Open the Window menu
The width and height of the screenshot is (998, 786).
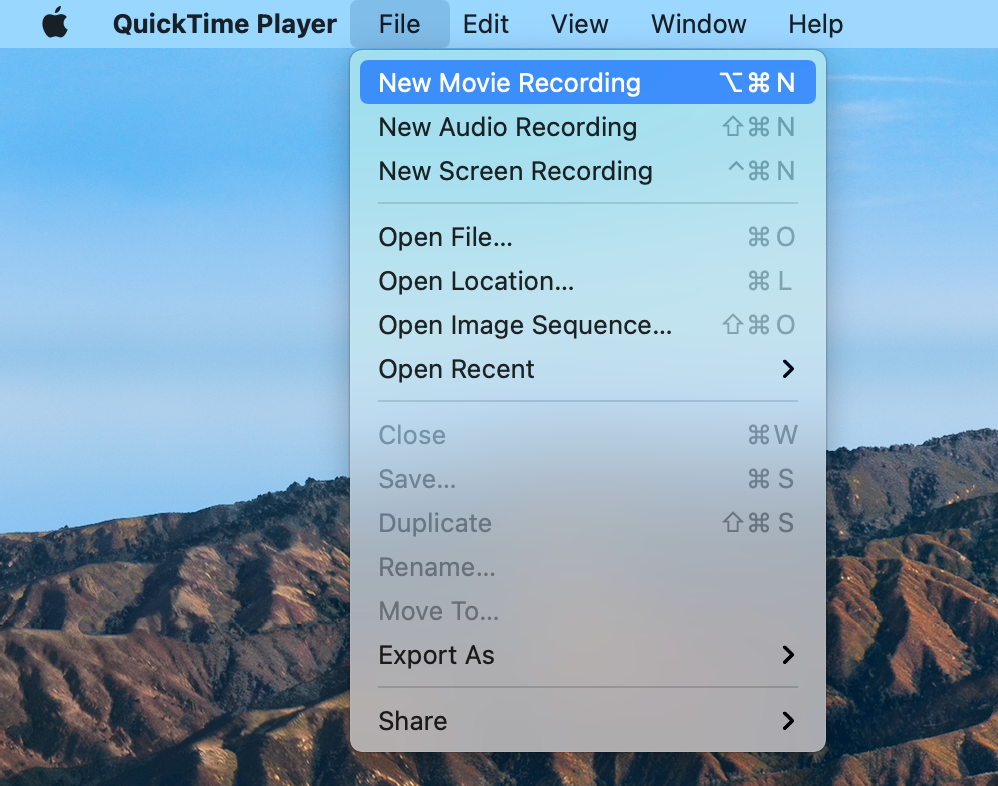coord(698,24)
